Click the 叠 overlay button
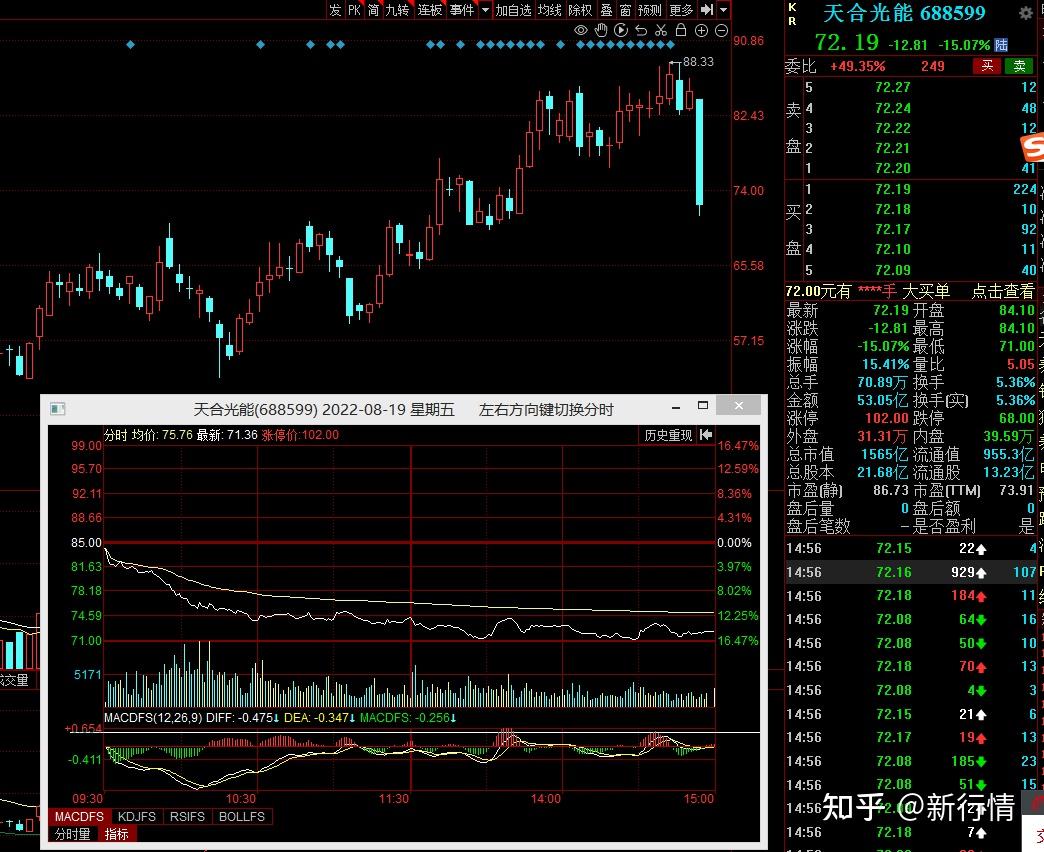Image resolution: width=1044 pixels, height=852 pixels. (607, 10)
